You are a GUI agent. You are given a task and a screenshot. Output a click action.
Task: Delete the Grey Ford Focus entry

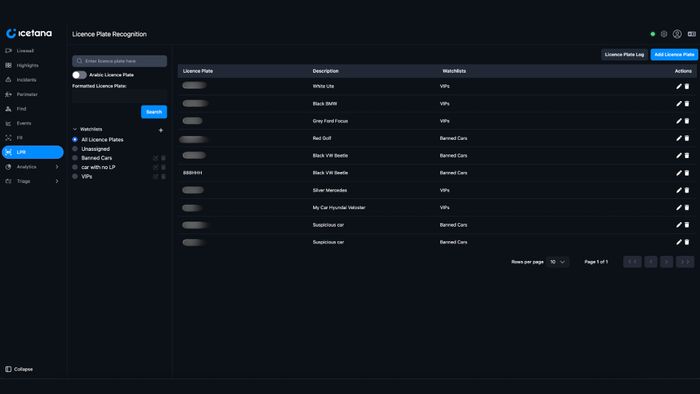point(687,121)
